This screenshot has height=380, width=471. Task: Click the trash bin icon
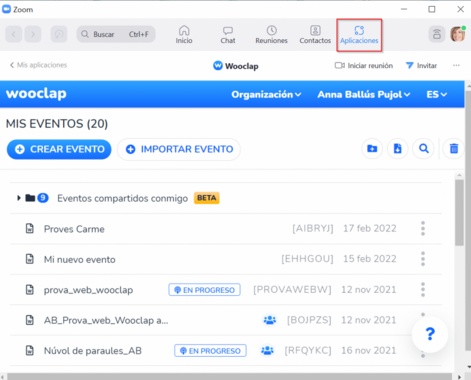pos(454,149)
